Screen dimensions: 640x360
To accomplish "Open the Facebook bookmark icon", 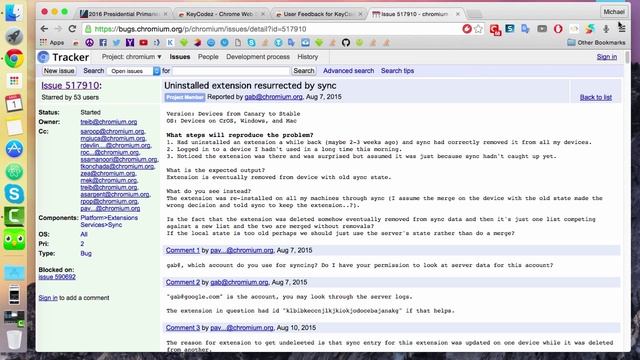I will click(x=103, y=42).
